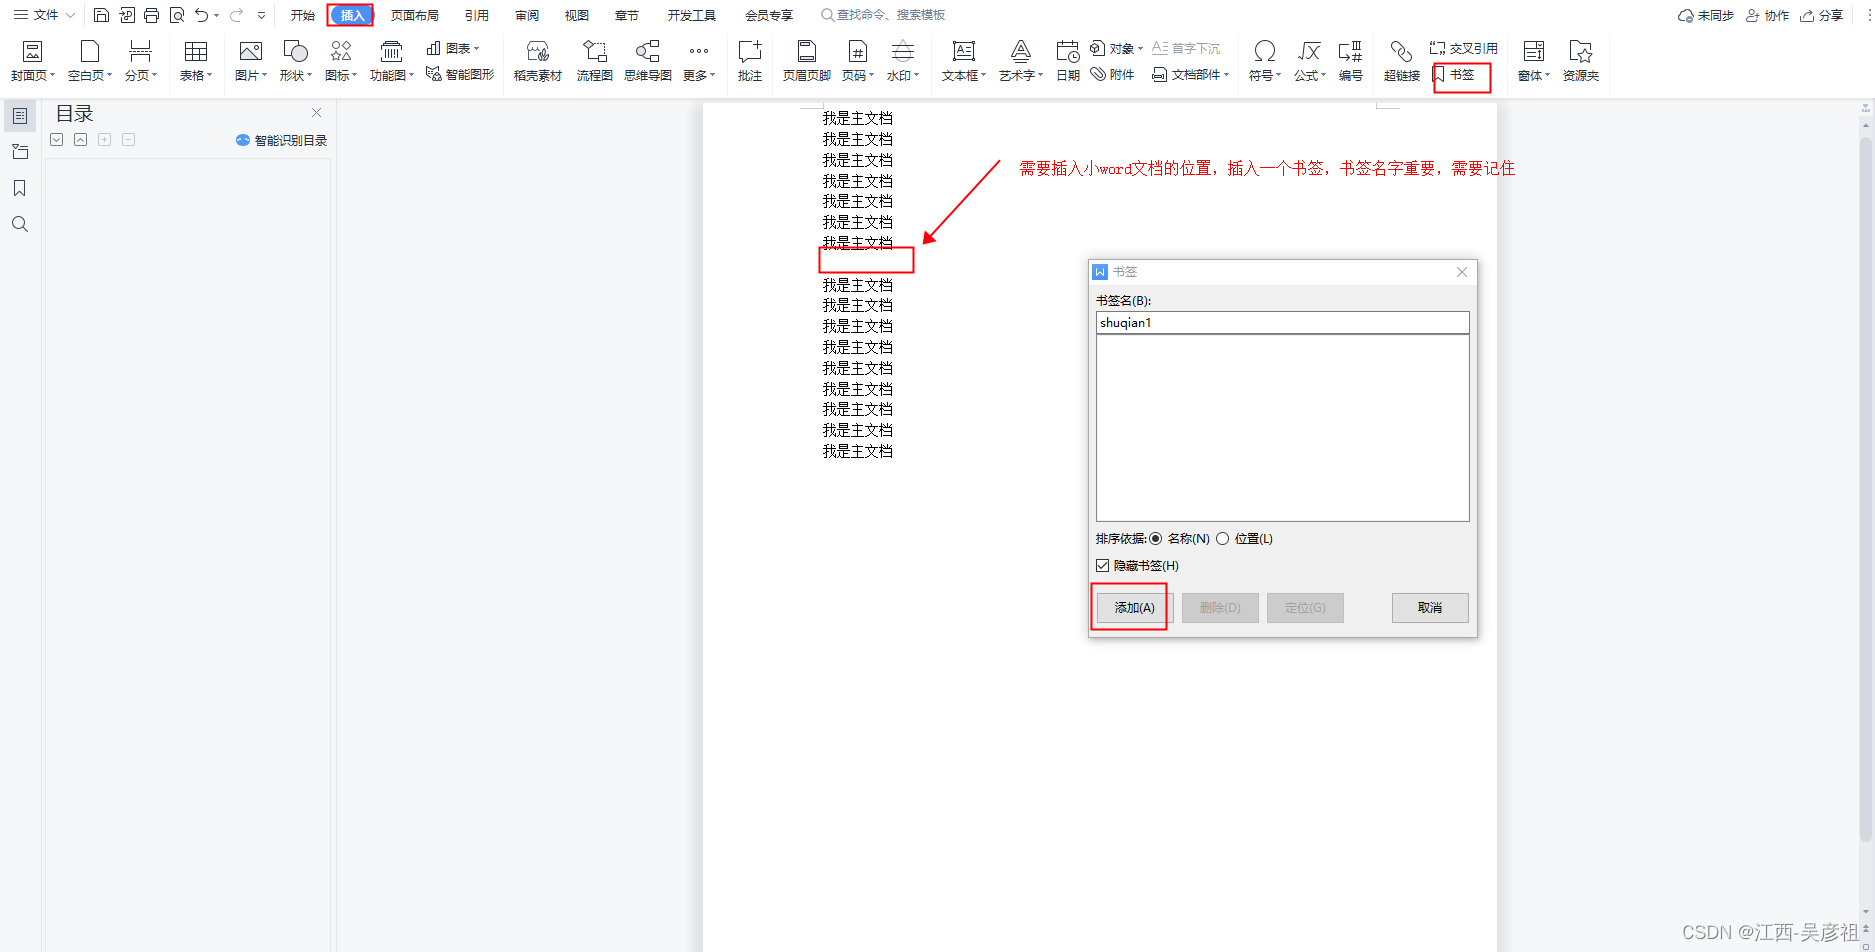Click the Header and Footer (页眉页脚) icon
This screenshot has height=952, width=1875.
point(806,61)
